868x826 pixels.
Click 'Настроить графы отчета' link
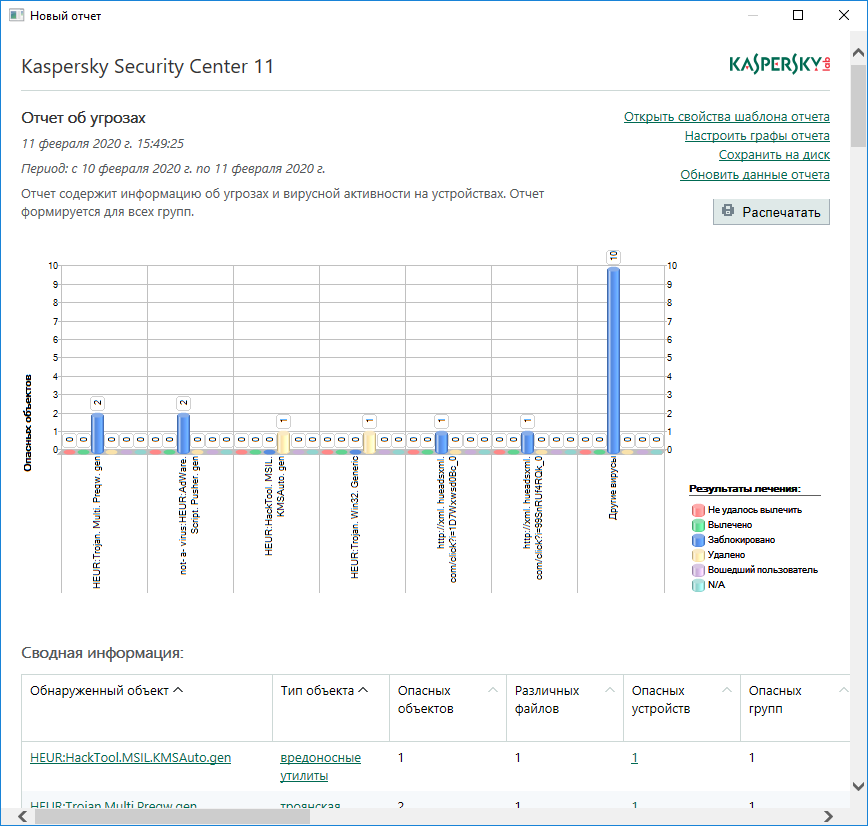coord(757,136)
